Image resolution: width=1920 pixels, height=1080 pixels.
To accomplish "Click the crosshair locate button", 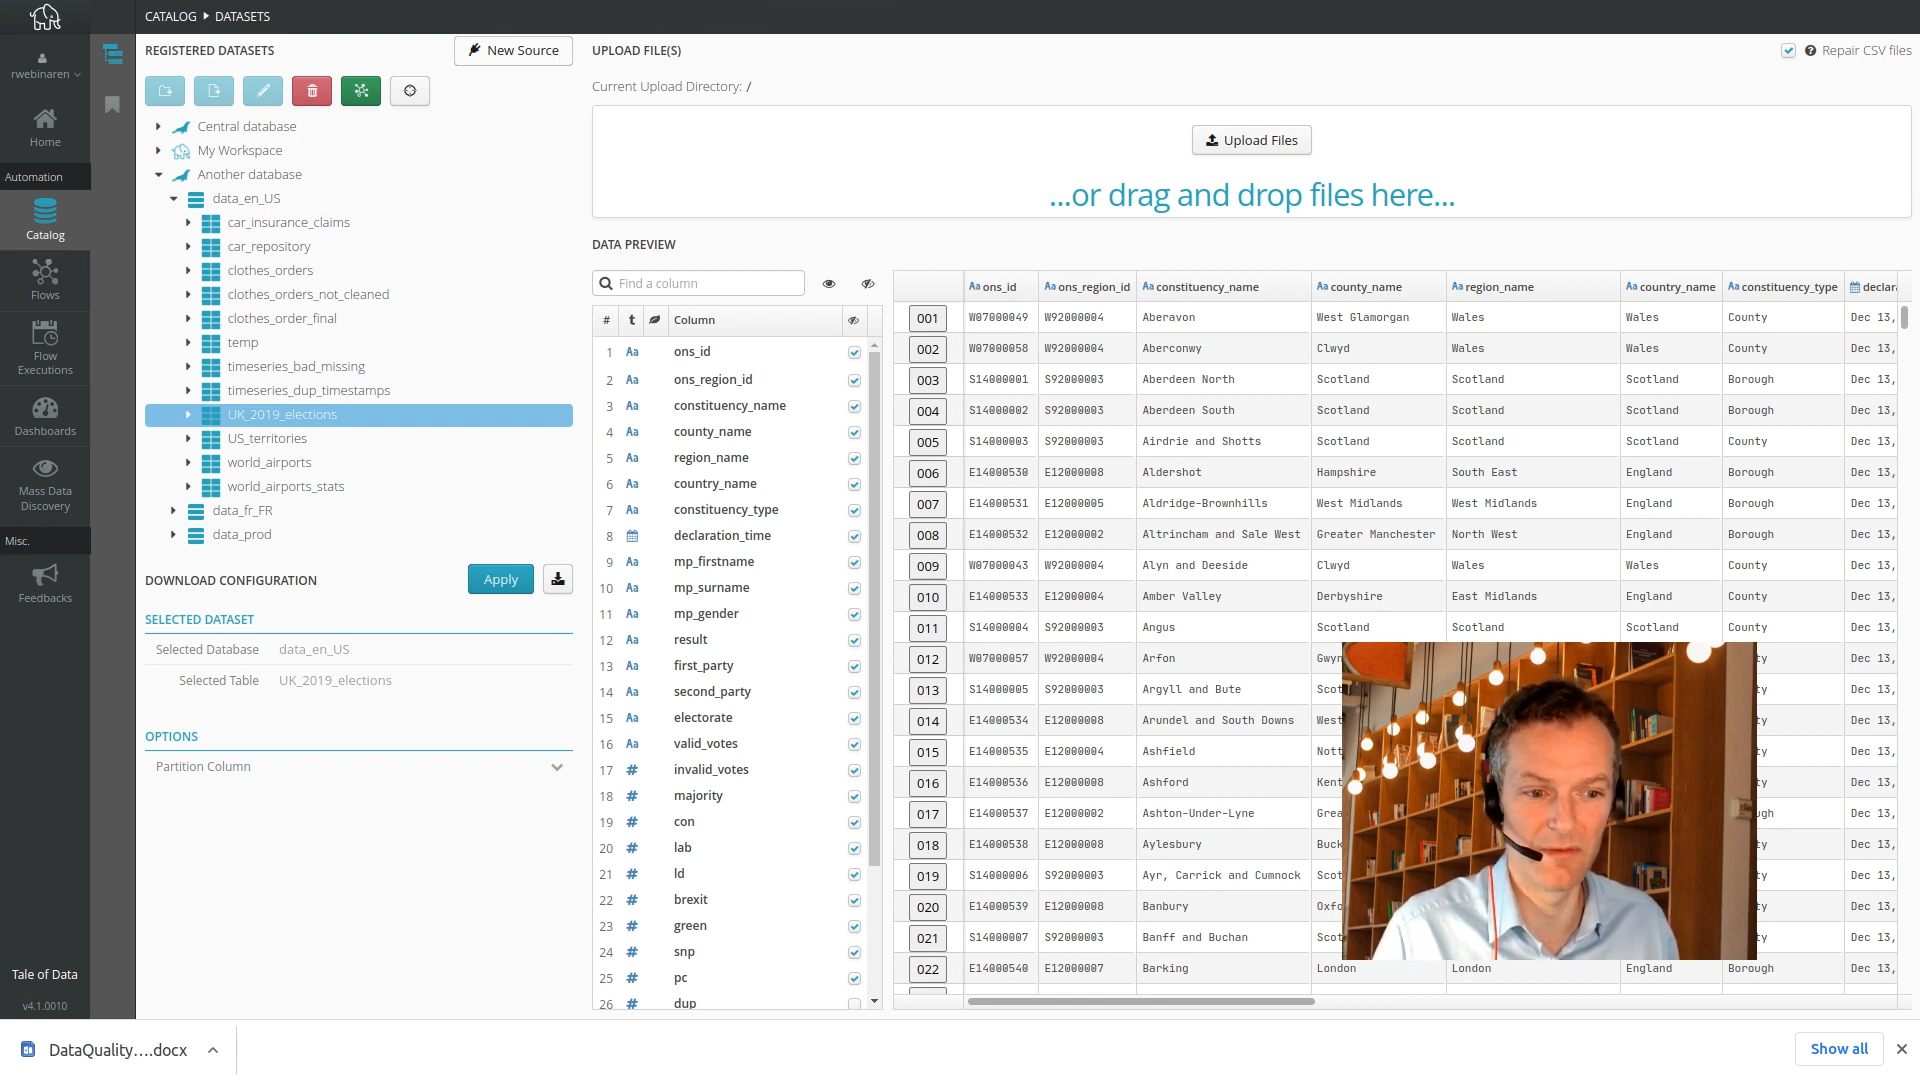I will pyautogui.click(x=410, y=91).
